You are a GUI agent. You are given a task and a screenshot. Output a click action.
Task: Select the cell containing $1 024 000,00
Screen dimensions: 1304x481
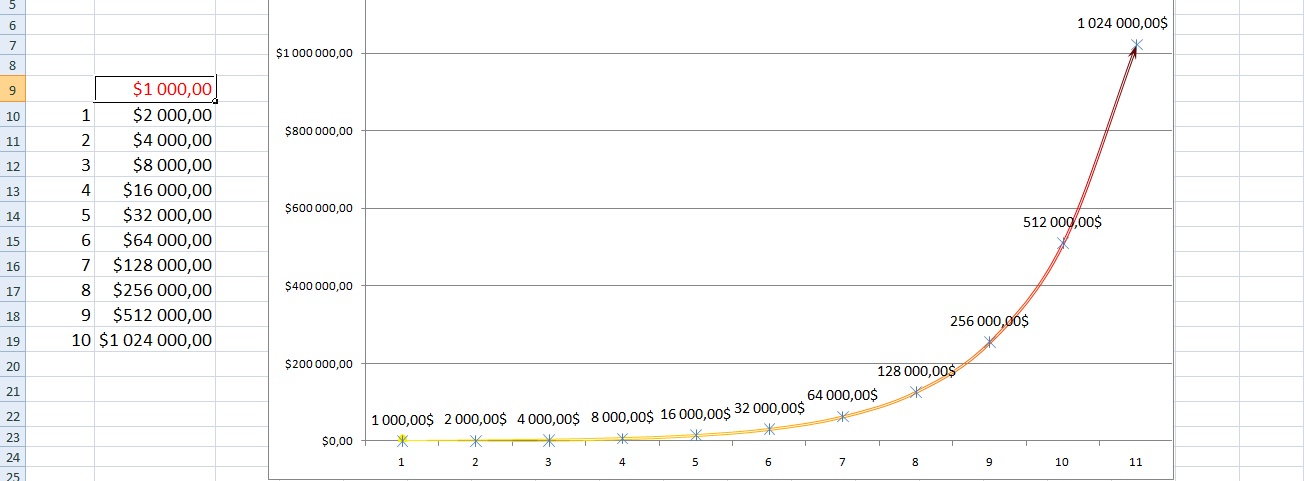156,340
